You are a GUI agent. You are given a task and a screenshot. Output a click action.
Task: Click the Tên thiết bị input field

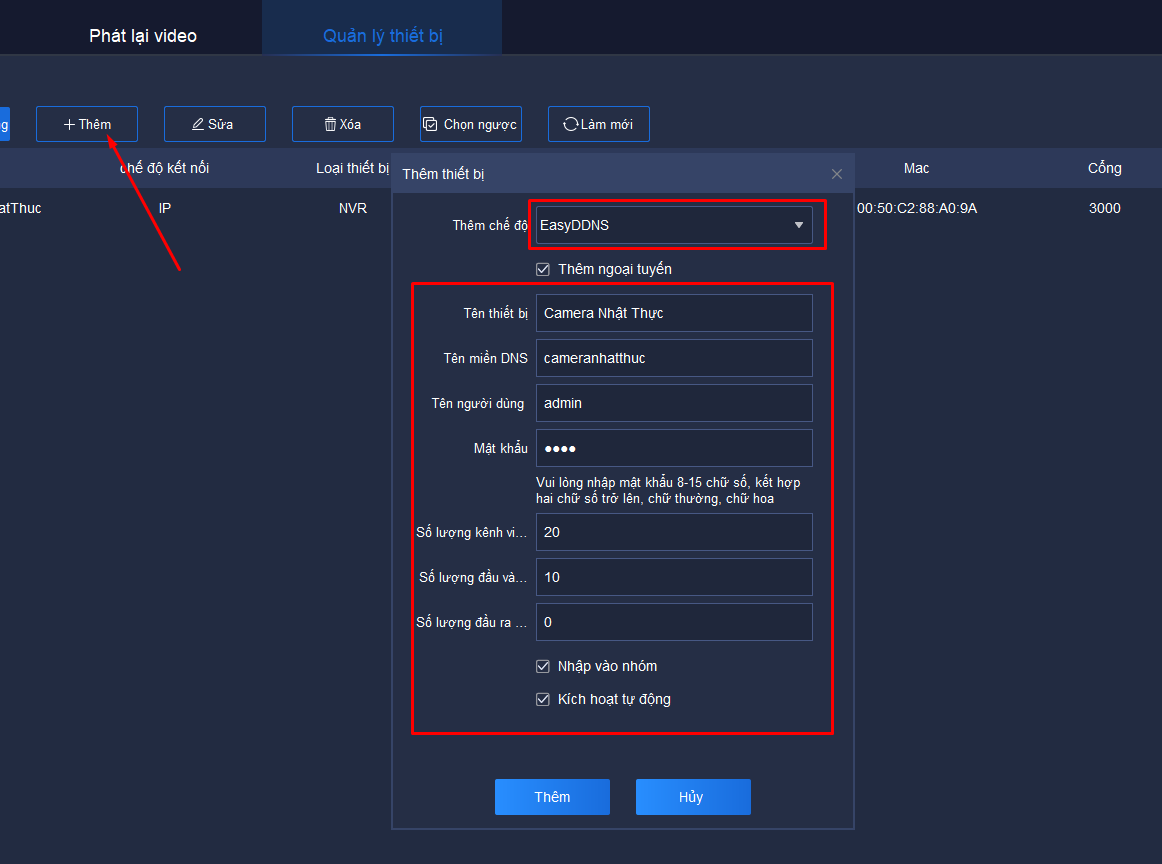click(674, 313)
